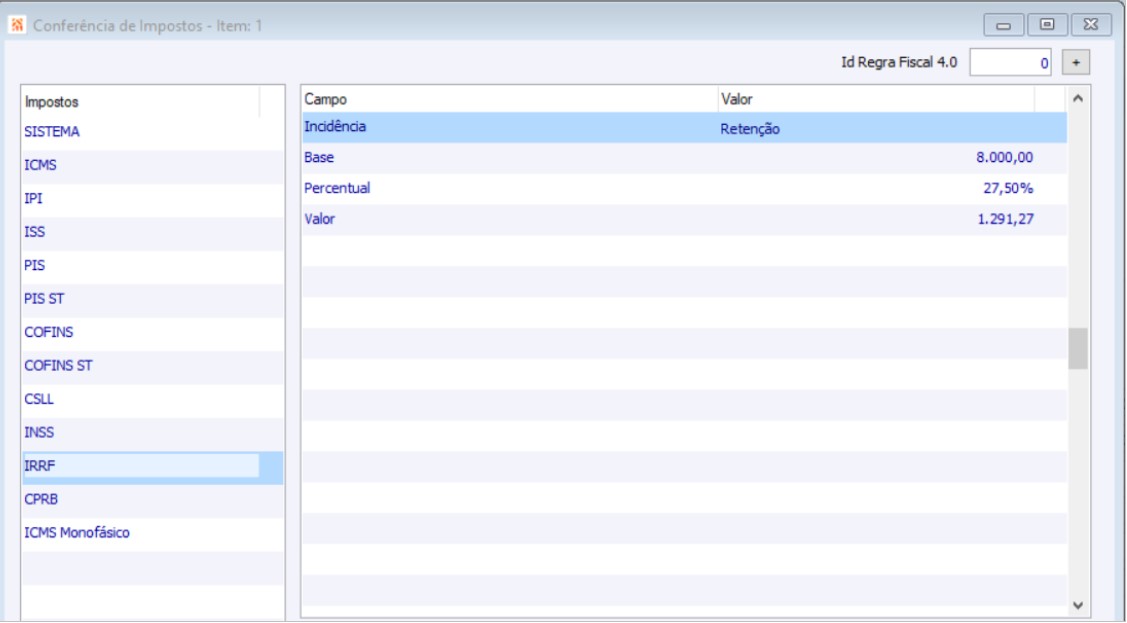Click the 8.000,00 base value
Screen dimensions: 1127x623
[1004, 157]
